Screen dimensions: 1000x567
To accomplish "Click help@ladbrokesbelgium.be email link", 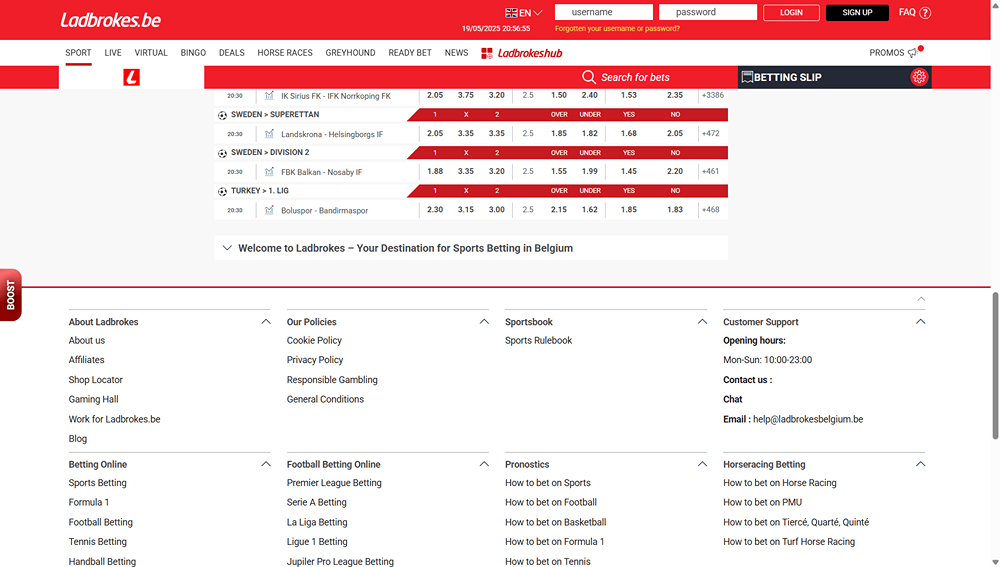I will pos(808,419).
